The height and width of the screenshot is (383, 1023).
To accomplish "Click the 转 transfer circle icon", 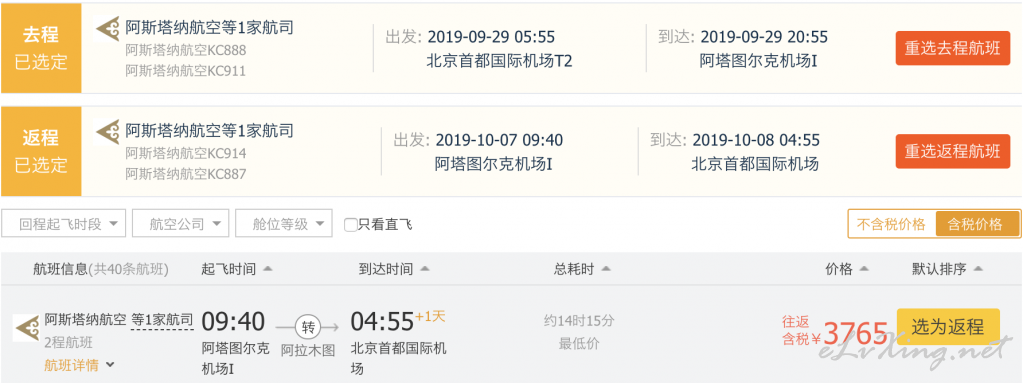I will pos(307,325).
